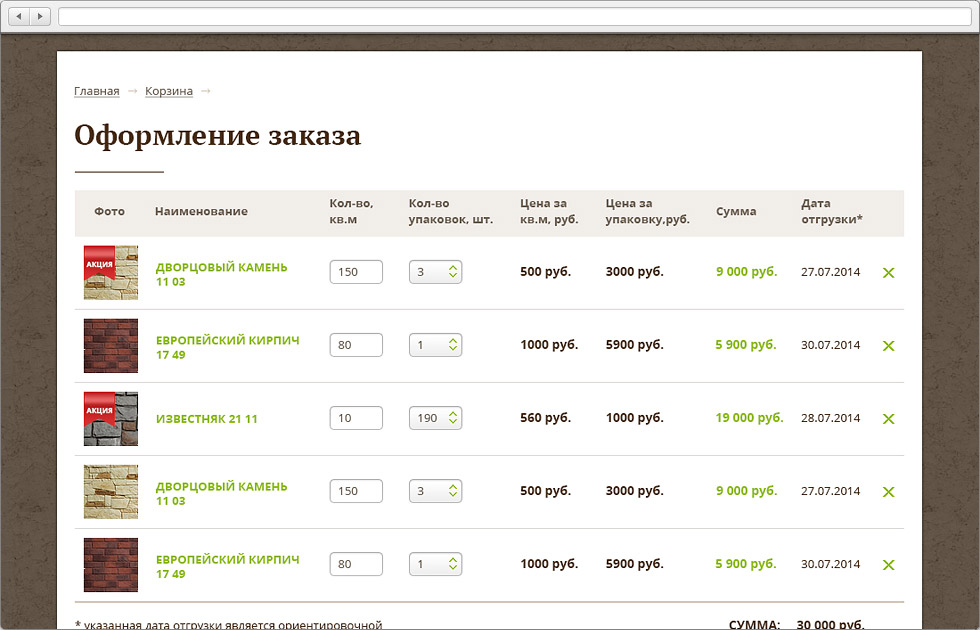Click Дворцовый камень thumbnail without АКЦИЯ ribbon

tap(111, 492)
